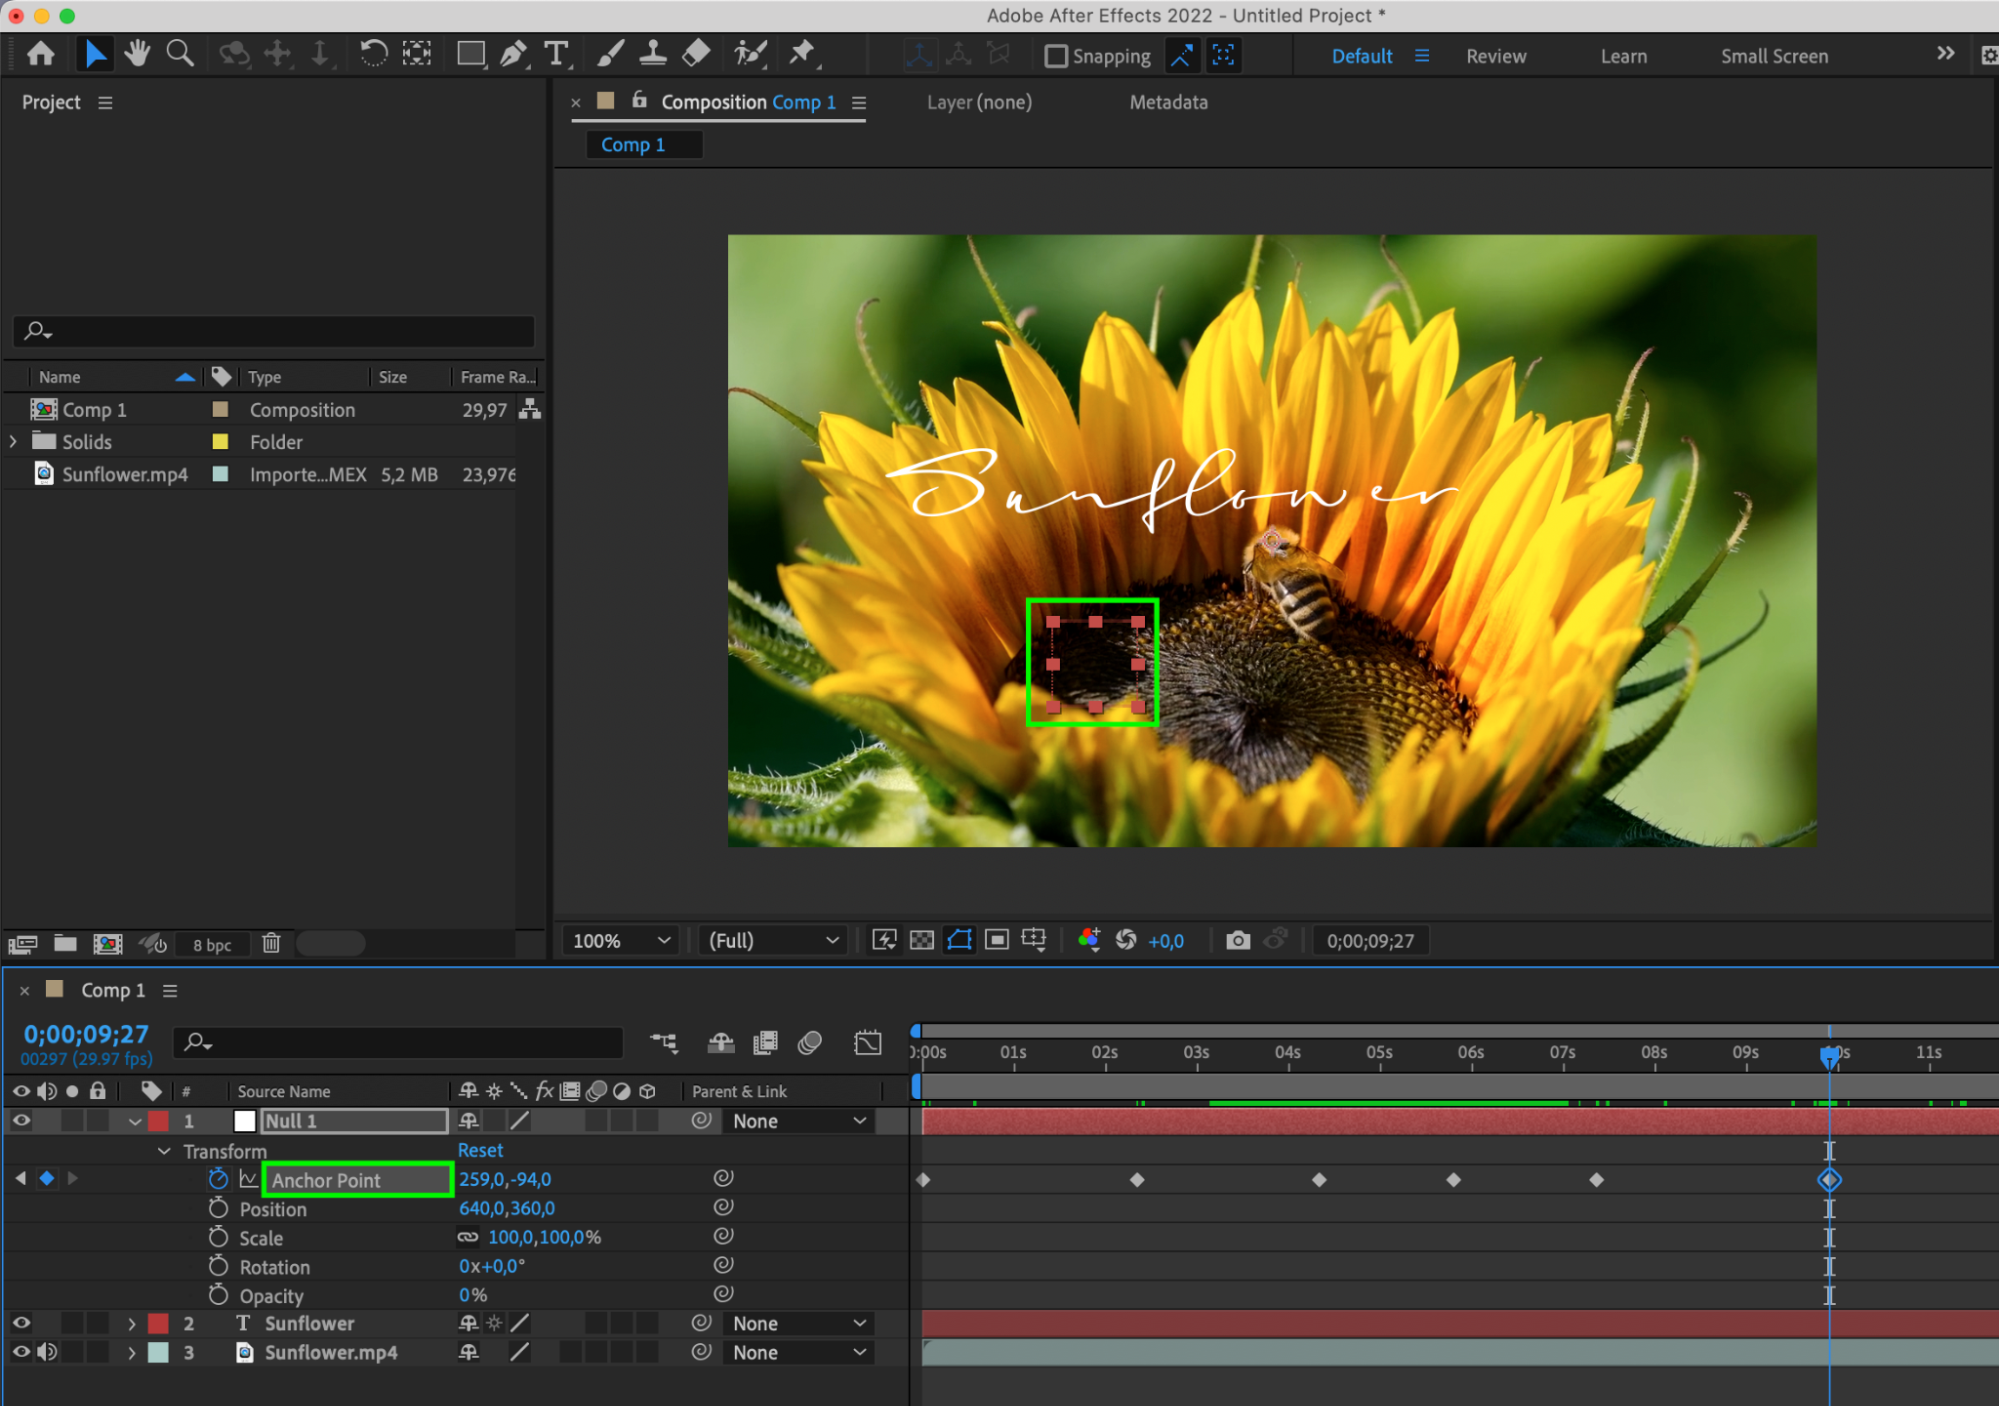This screenshot has width=1999, height=1406.
Task: Open the 100% magnification dropdown
Action: point(620,940)
